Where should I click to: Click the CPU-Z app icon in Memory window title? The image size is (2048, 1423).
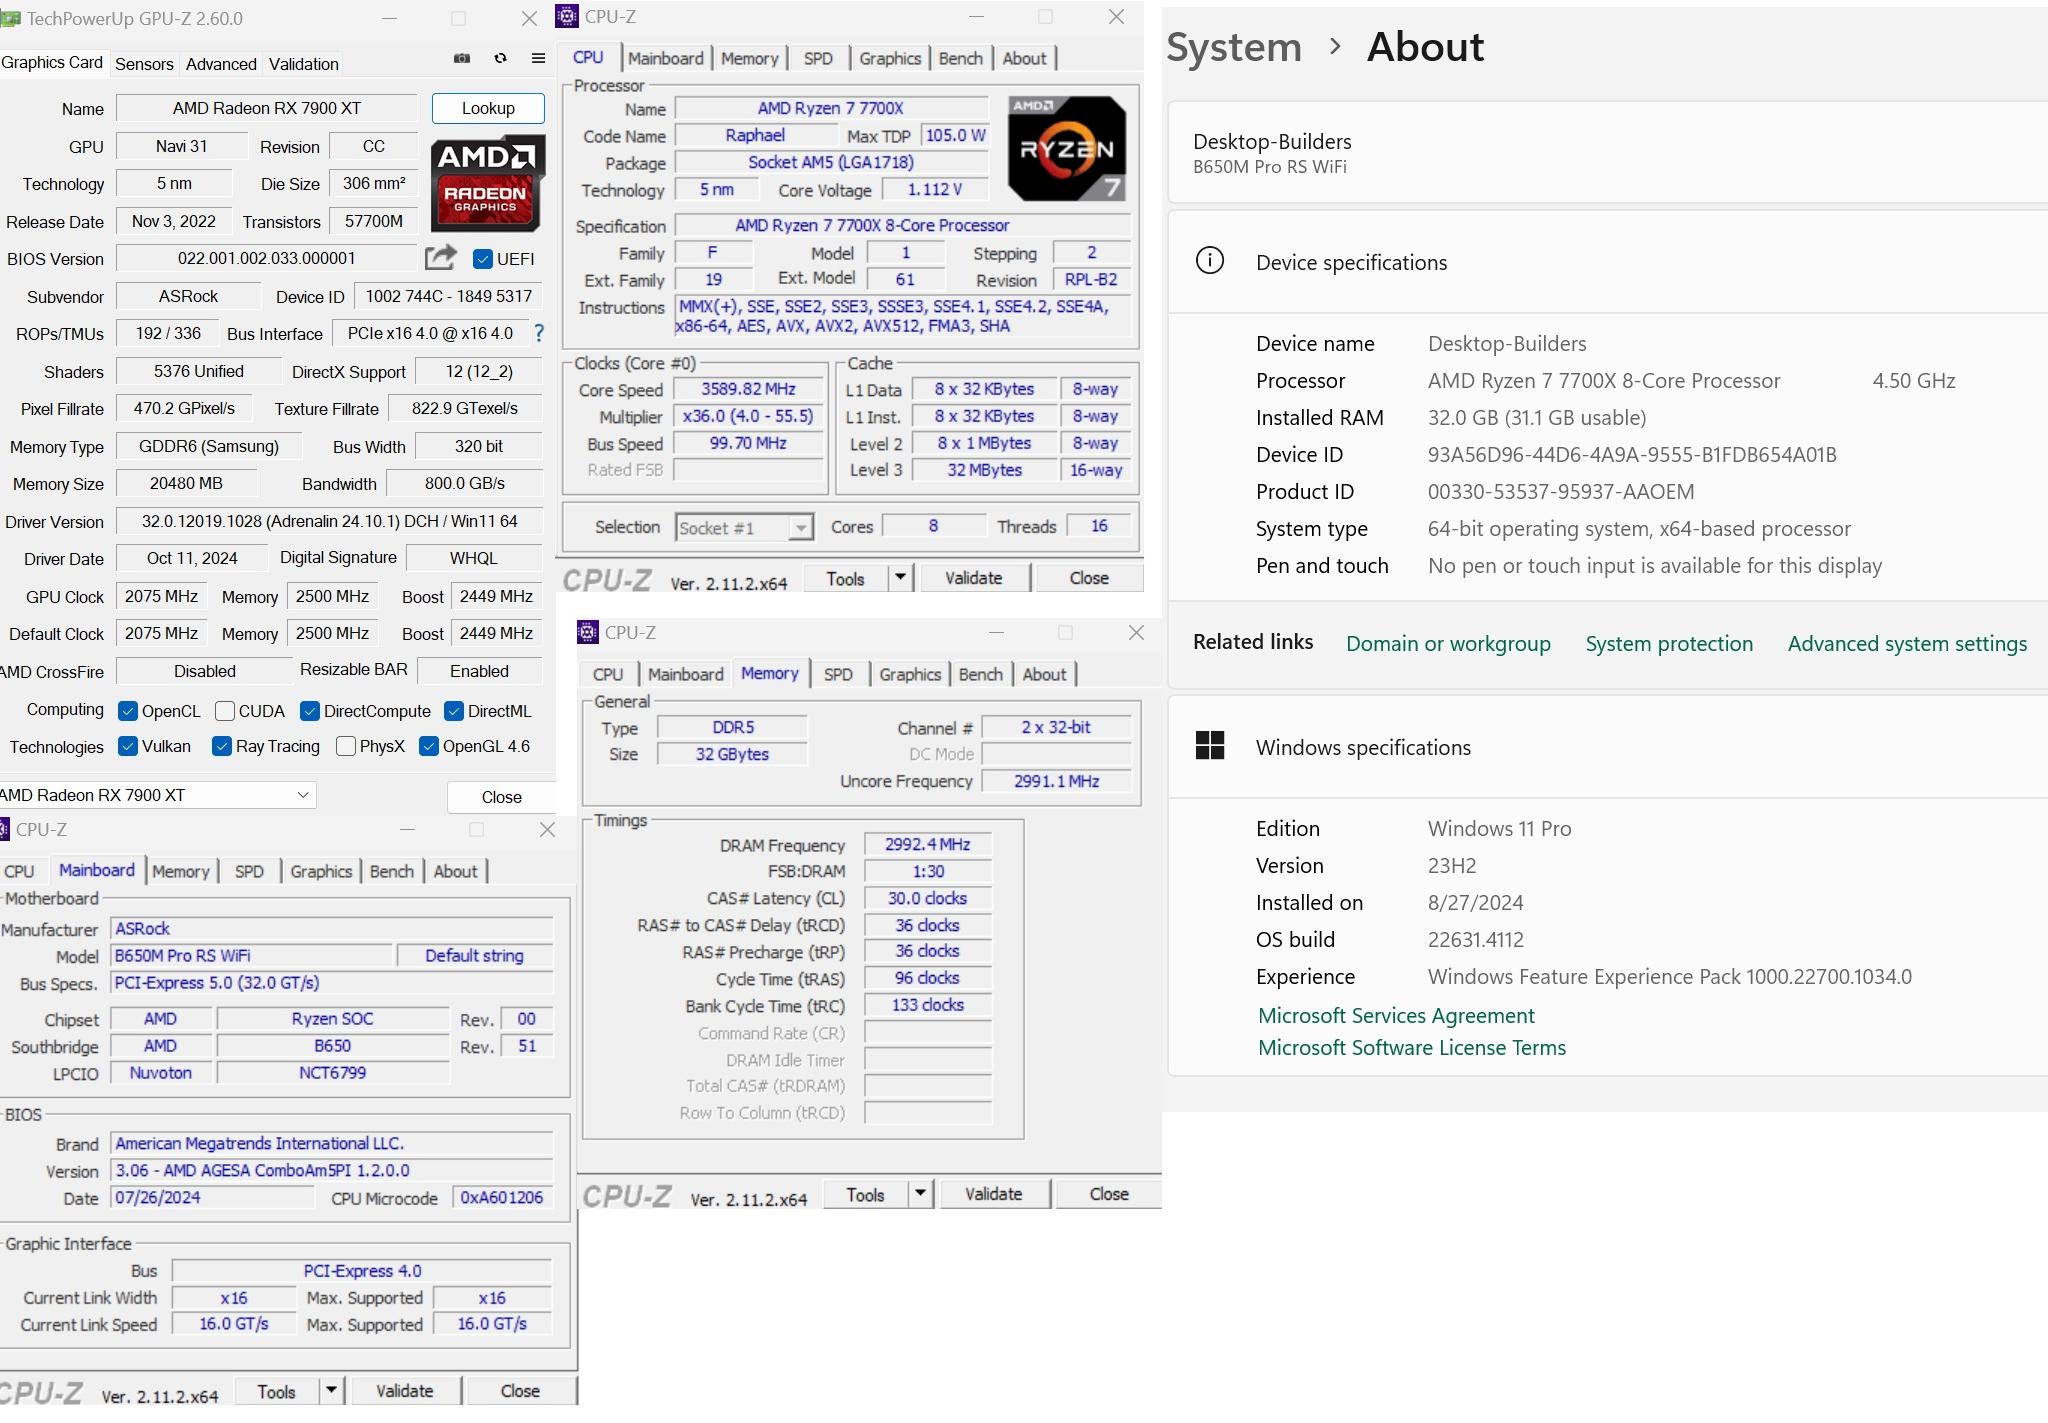(588, 632)
